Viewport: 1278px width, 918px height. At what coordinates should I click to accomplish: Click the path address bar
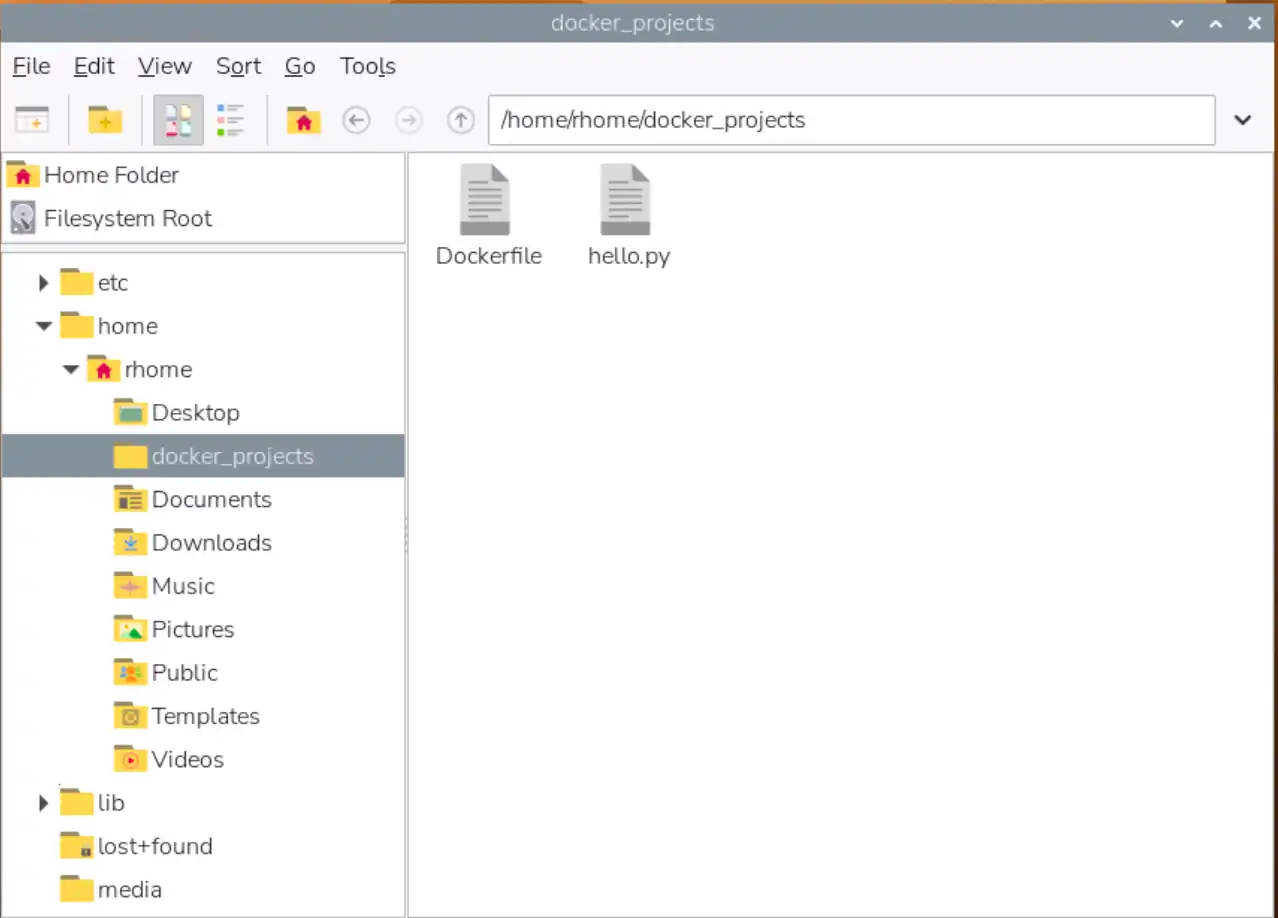pos(851,120)
